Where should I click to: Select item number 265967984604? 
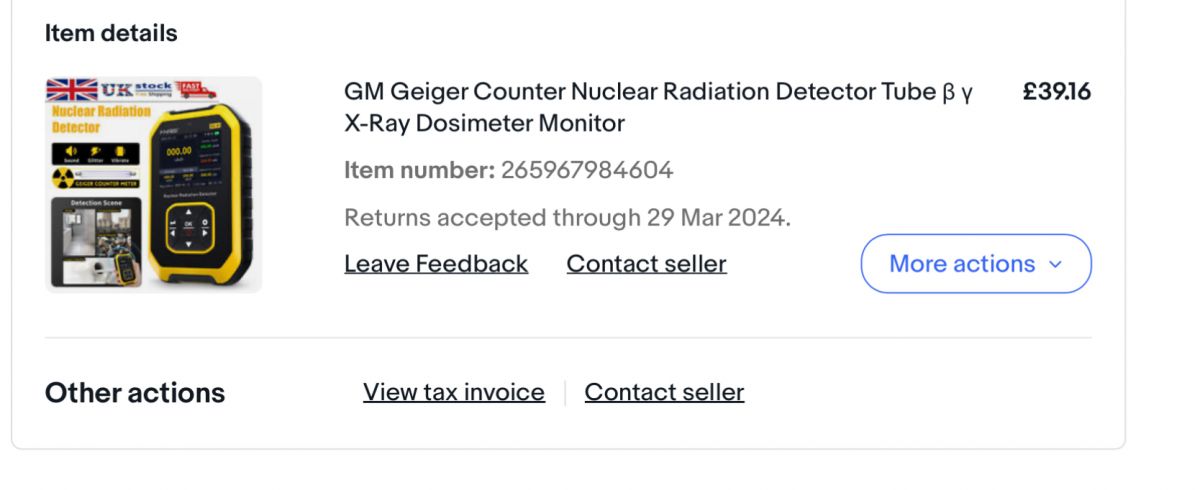(x=587, y=170)
